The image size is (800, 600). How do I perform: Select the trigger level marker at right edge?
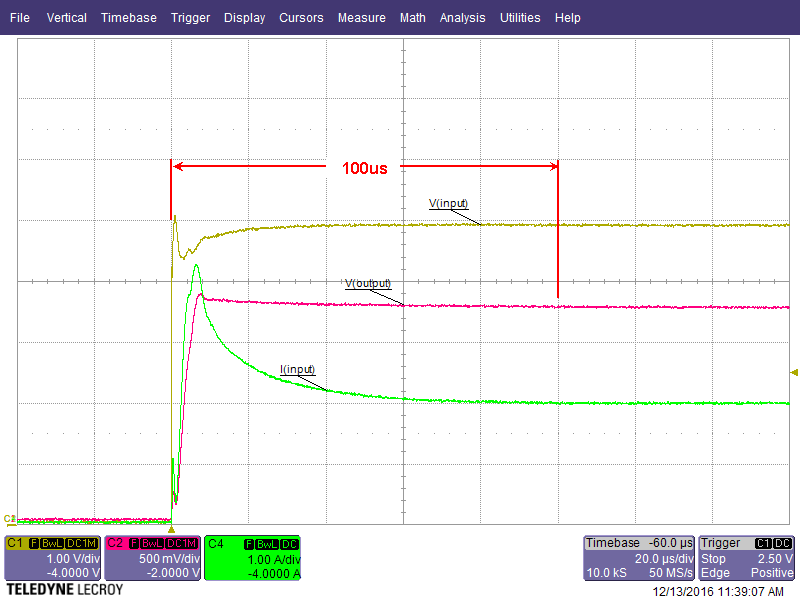[x=794, y=373]
